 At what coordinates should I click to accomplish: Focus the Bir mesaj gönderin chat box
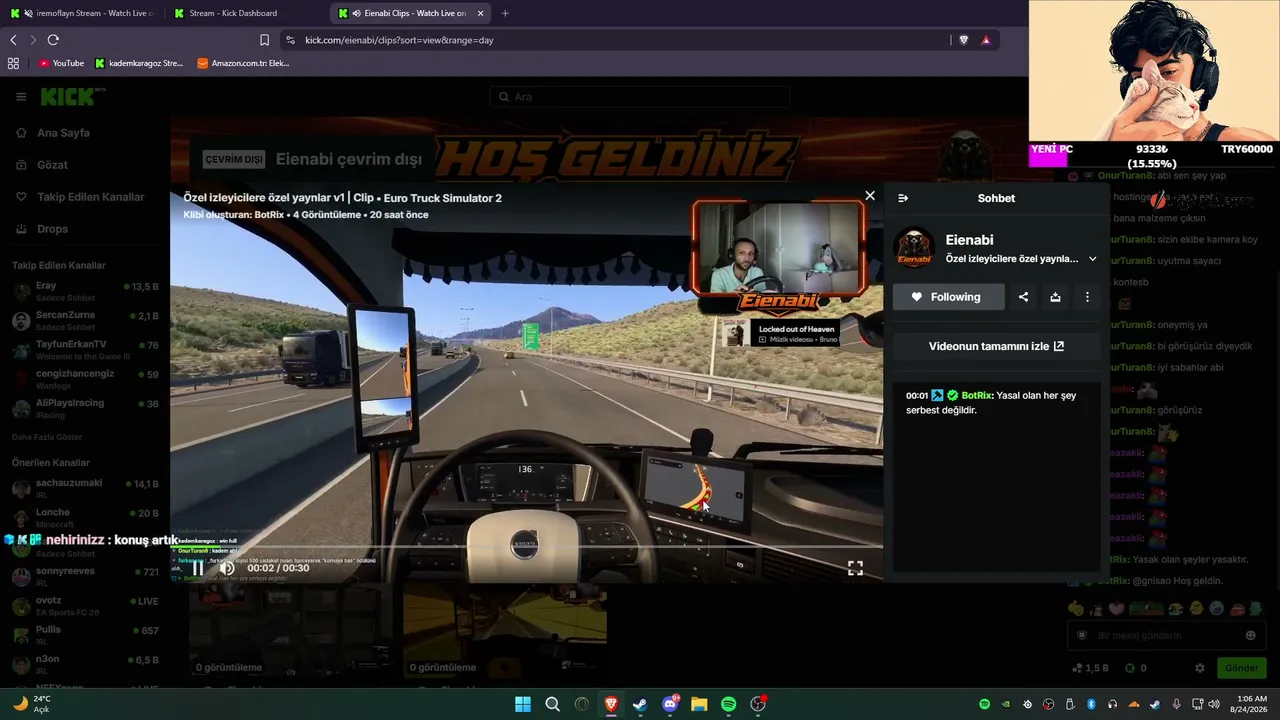click(x=1166, y=635)
